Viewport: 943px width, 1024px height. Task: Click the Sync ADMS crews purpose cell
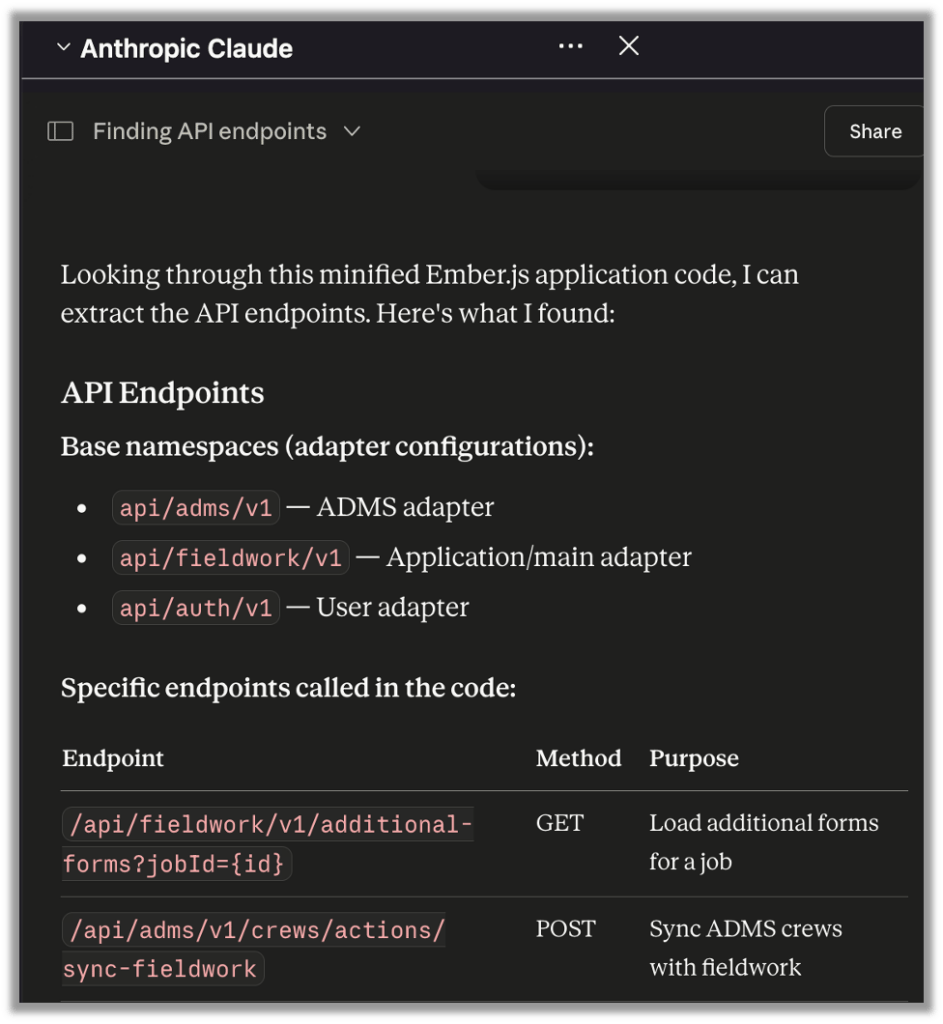[745, 948]
